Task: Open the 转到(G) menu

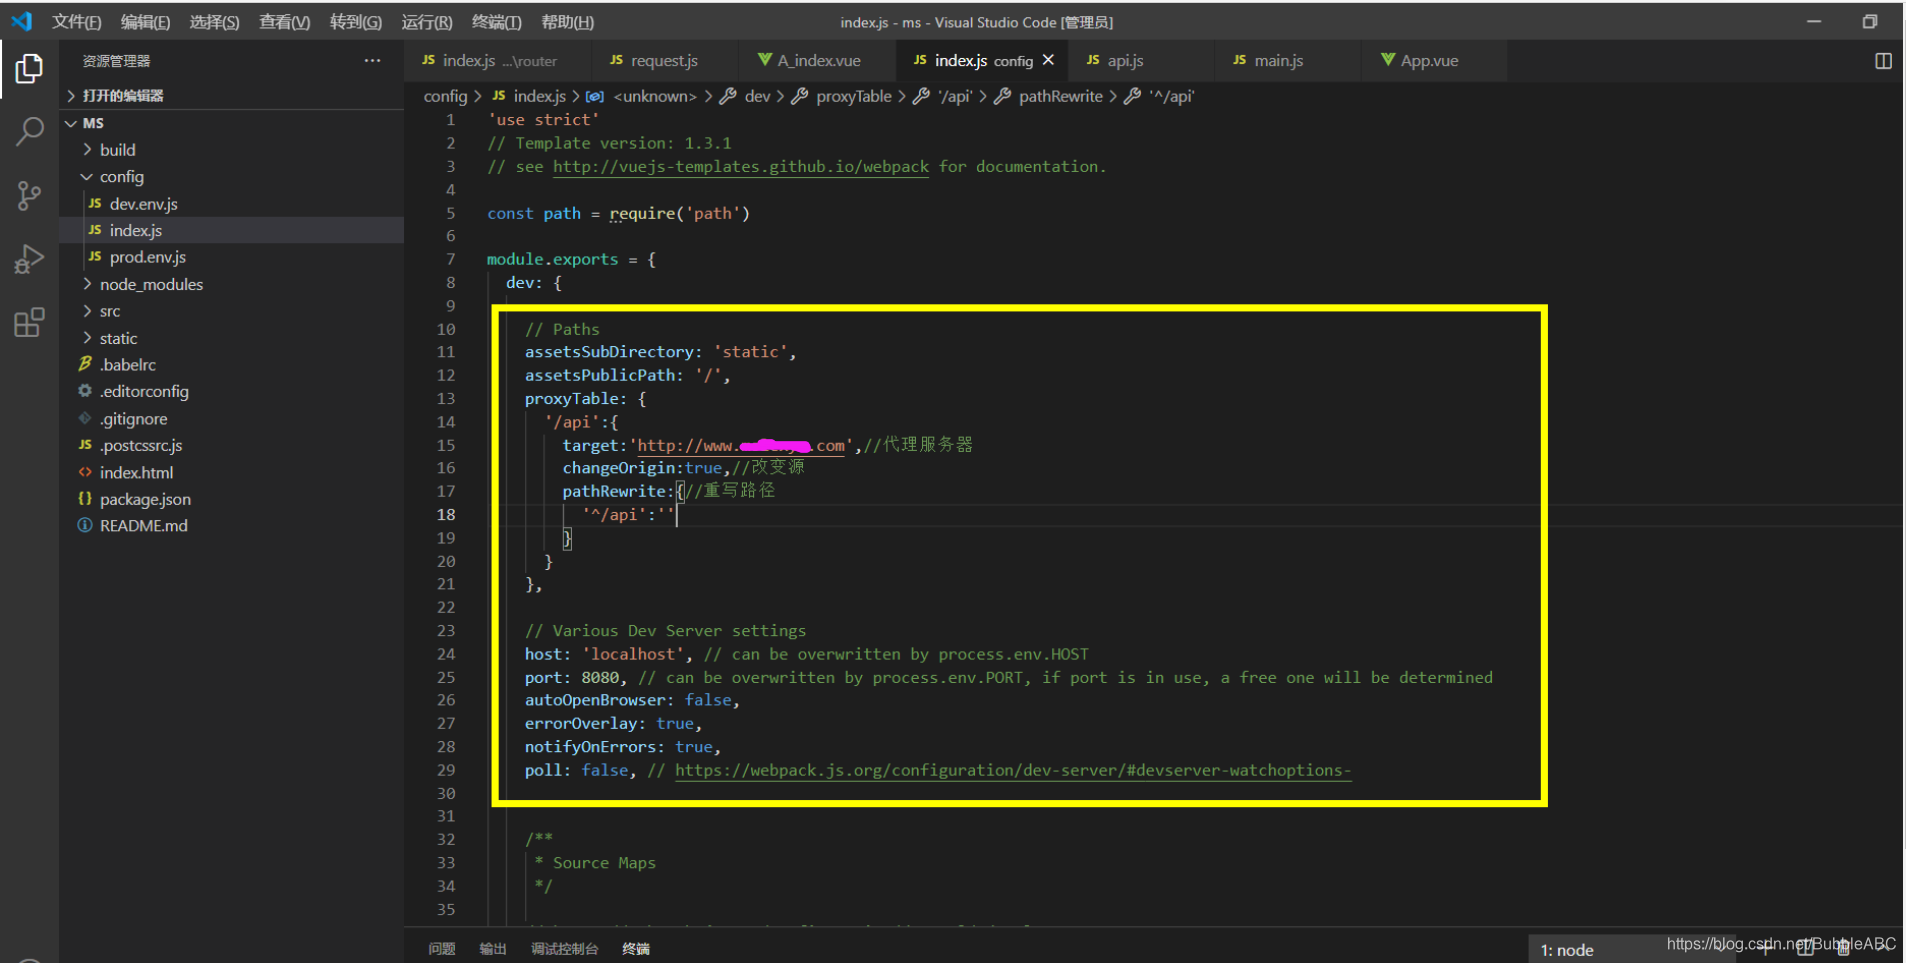Action: point(356,22)
